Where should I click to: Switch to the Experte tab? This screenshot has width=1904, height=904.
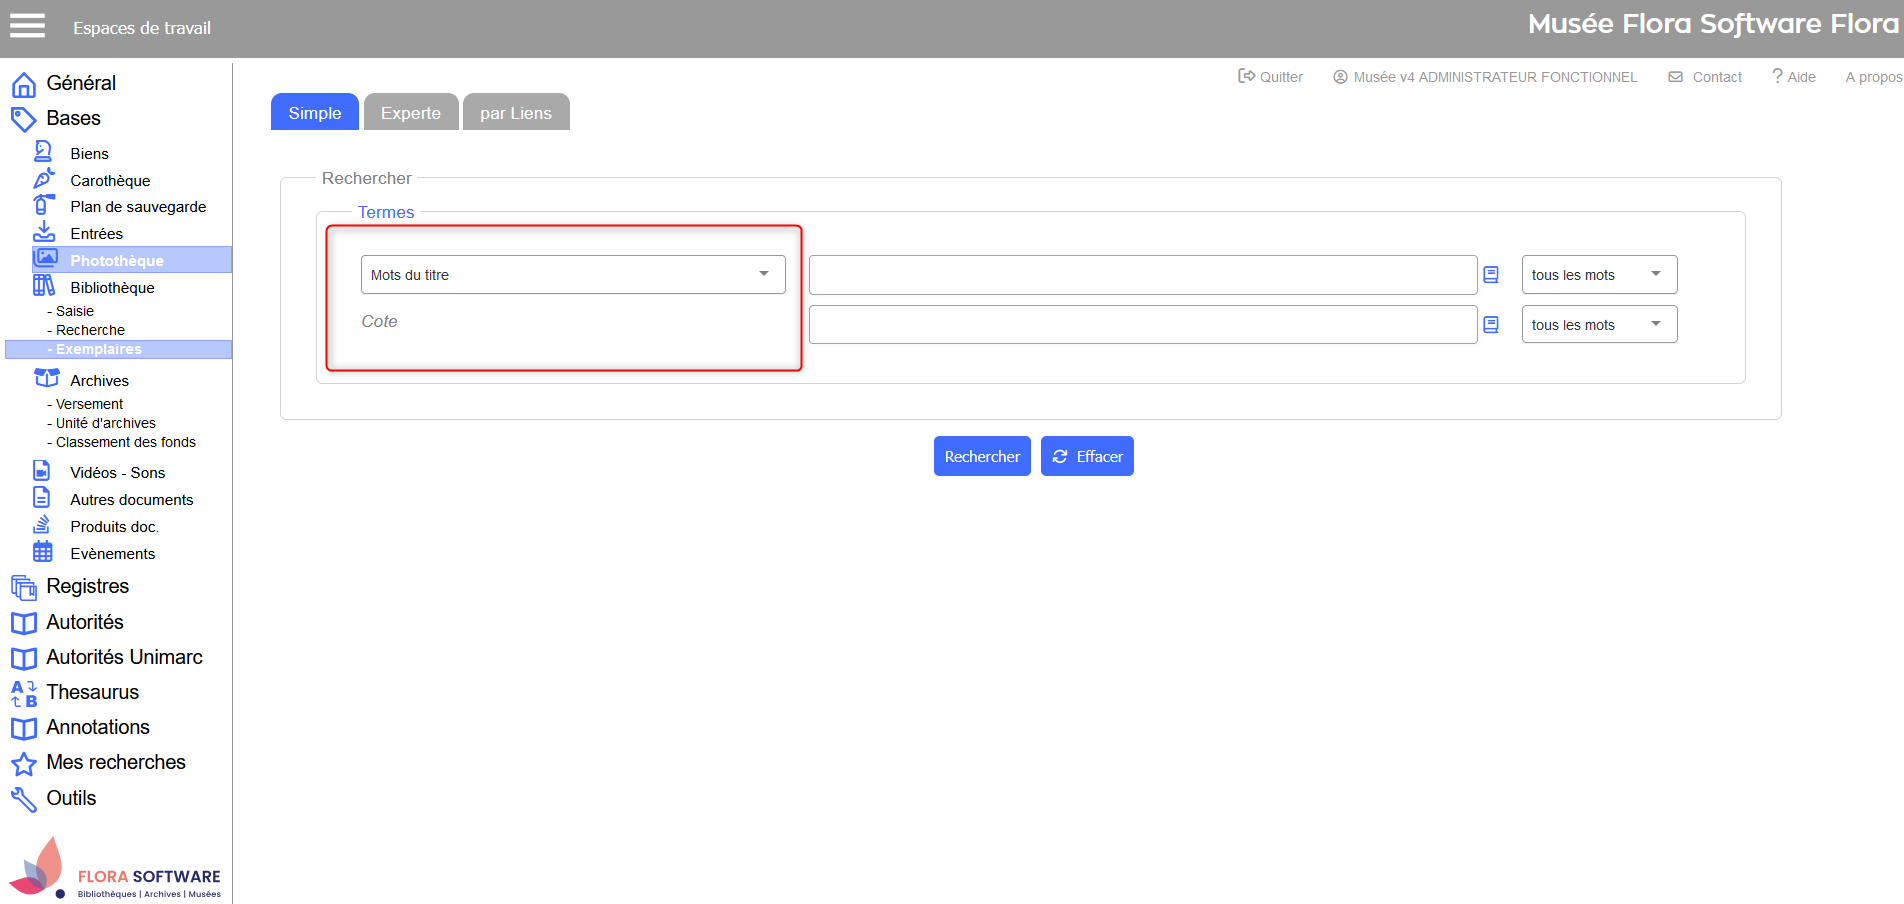pyautogui.click(x=410, y=113)
